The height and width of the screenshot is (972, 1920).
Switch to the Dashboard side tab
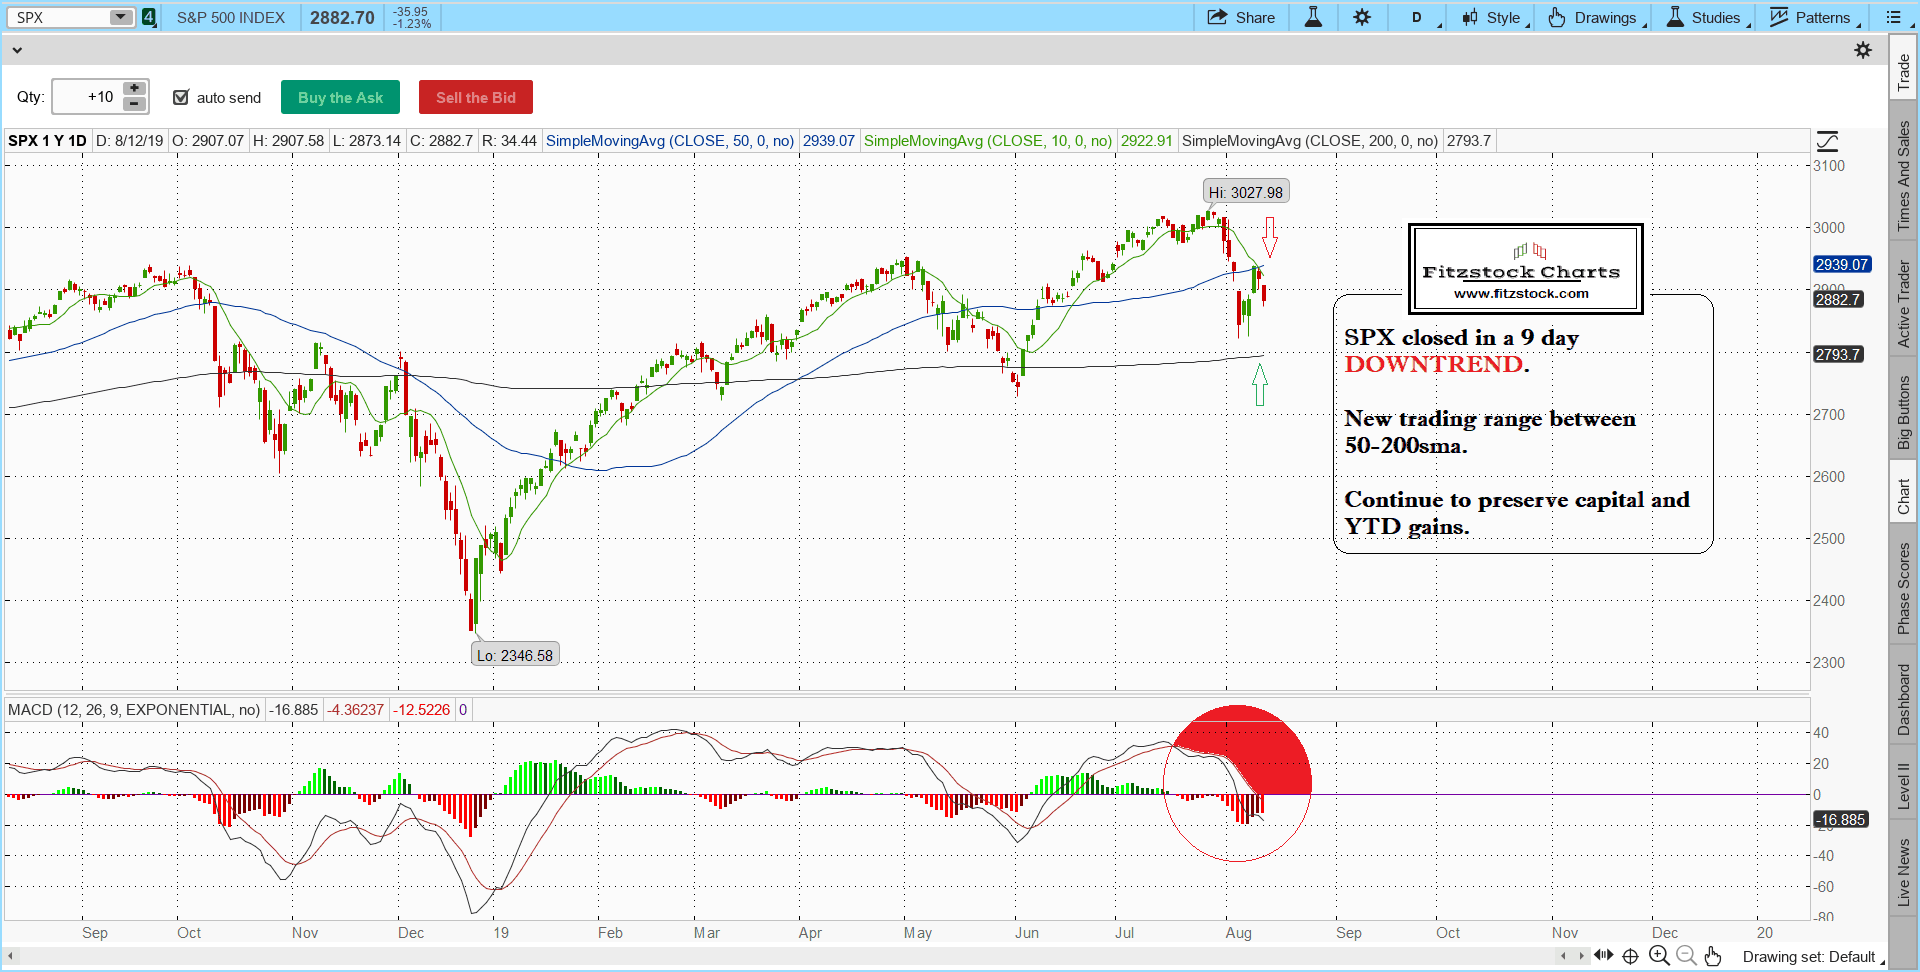click(1903, 700)
